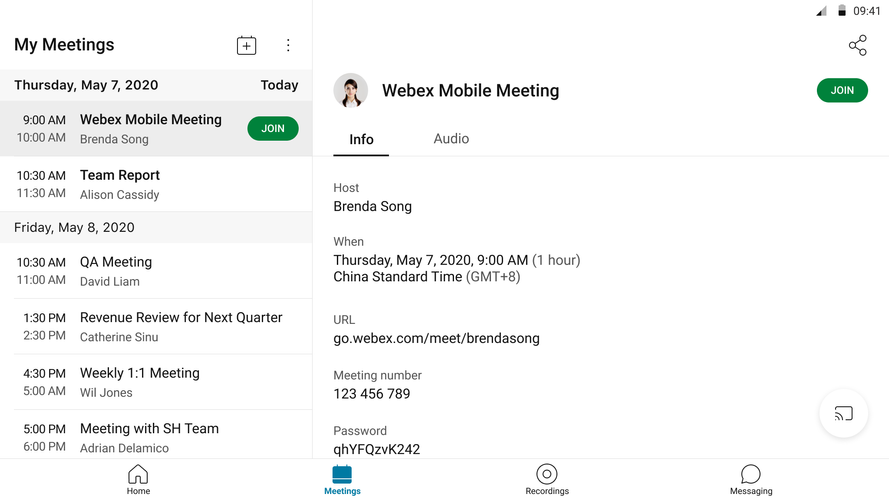Open the QA Meeting entry
Viewport: 889px width, 500px height.
click(x=156, y=271)
